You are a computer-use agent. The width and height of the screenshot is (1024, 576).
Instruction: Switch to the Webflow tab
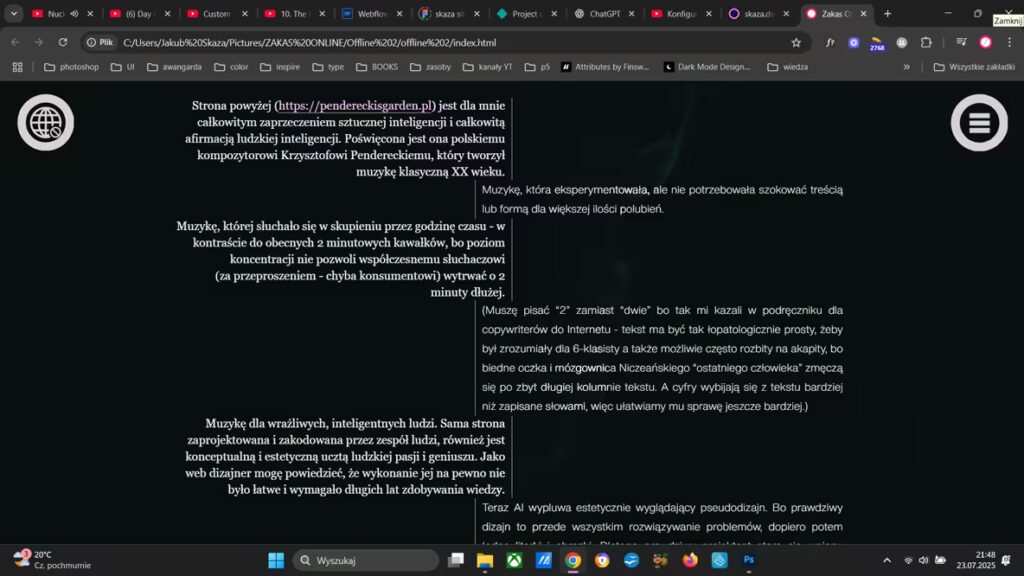(366, 14)
